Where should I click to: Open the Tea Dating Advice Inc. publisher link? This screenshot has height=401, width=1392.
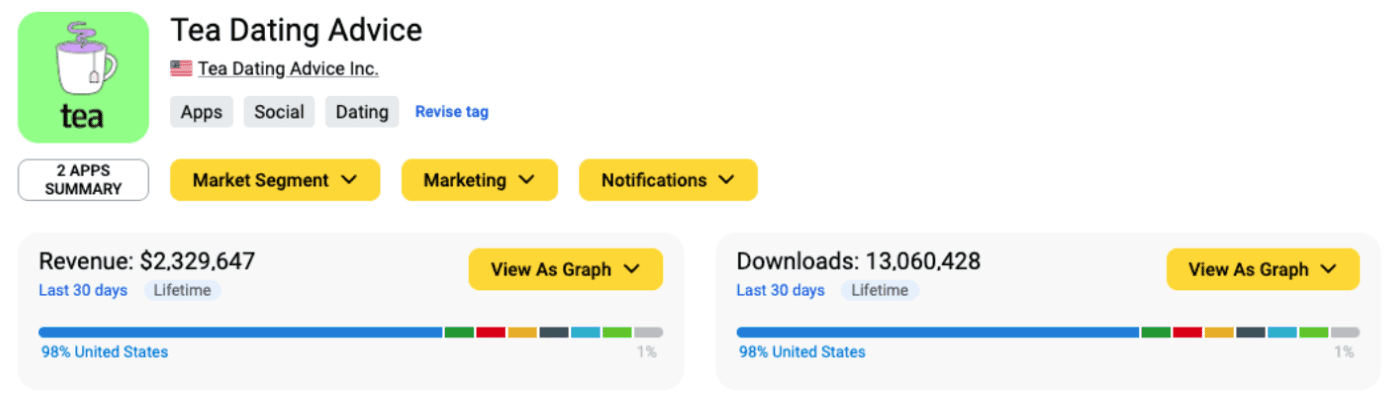pyautogui.click(x=288, y=69)
